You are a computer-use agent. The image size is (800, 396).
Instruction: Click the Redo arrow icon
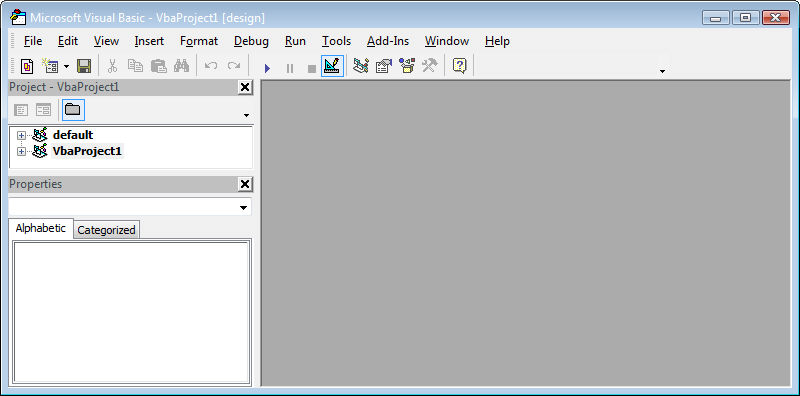(x=234, y=66)
